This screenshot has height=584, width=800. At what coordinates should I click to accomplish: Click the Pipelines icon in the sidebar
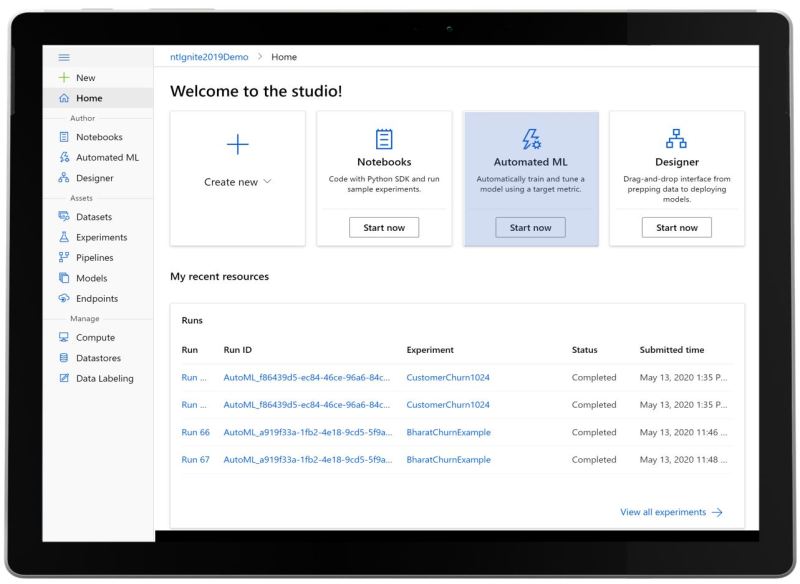click(x=64, y=257)
